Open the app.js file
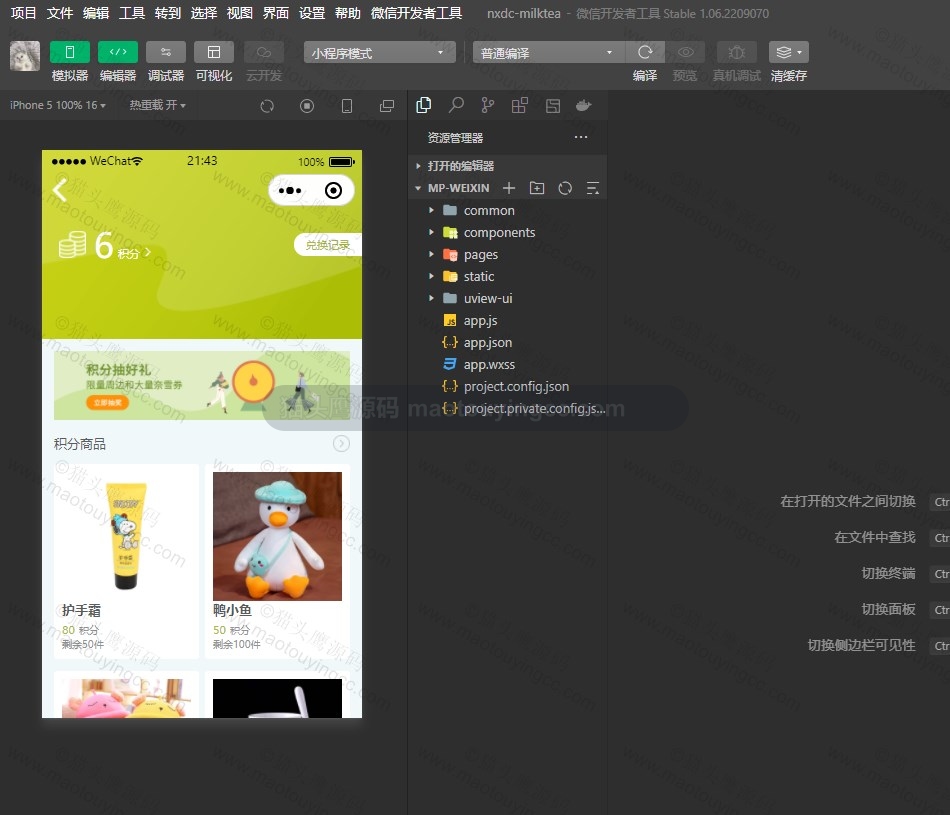Screen dimensions: 950x815 click(508, 321)
